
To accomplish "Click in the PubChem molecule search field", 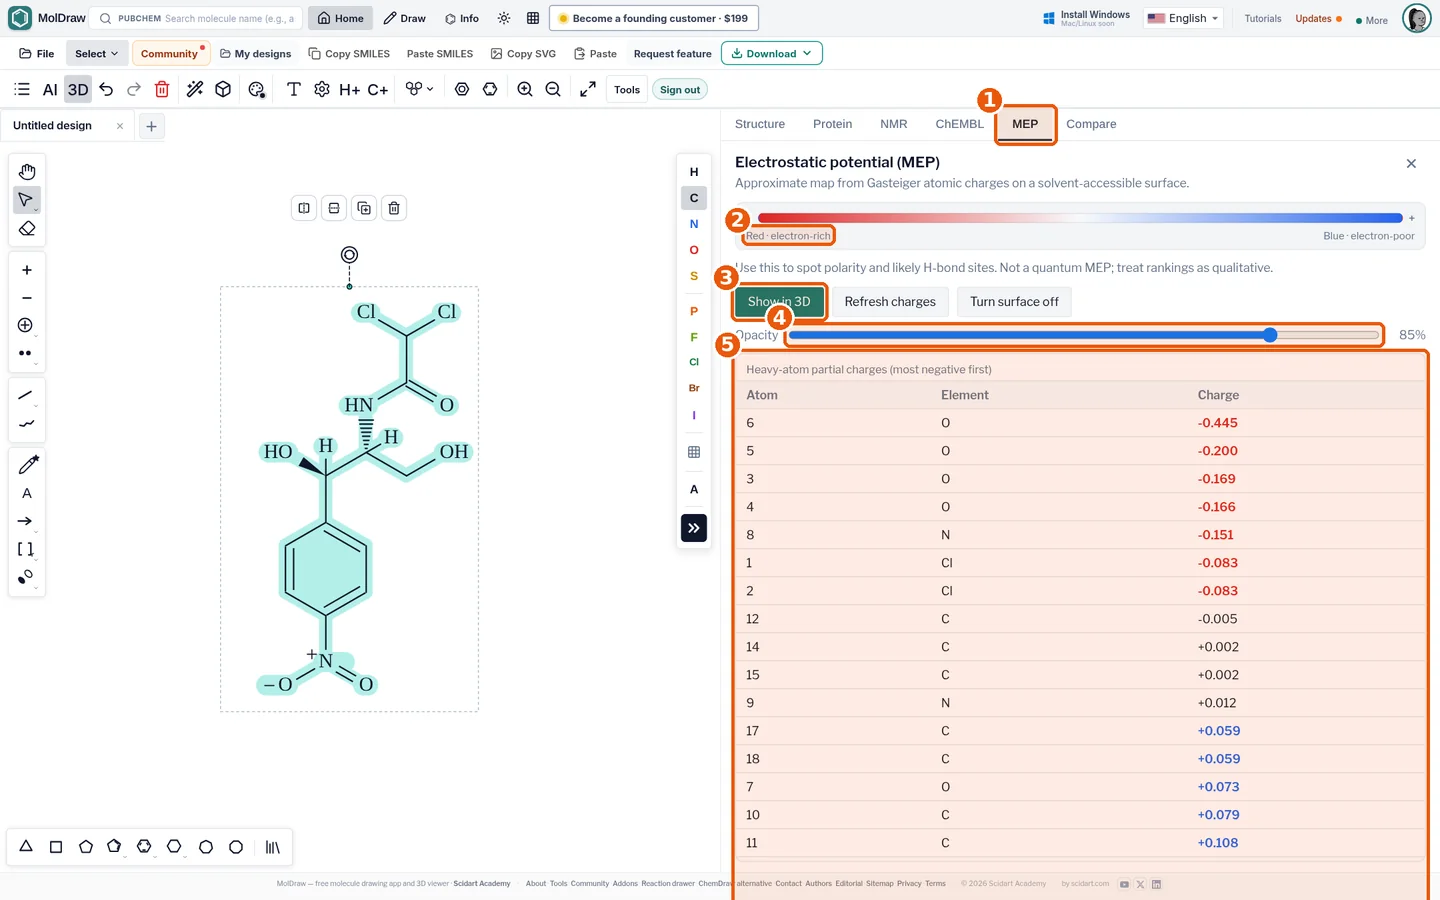I will [196, 19].
